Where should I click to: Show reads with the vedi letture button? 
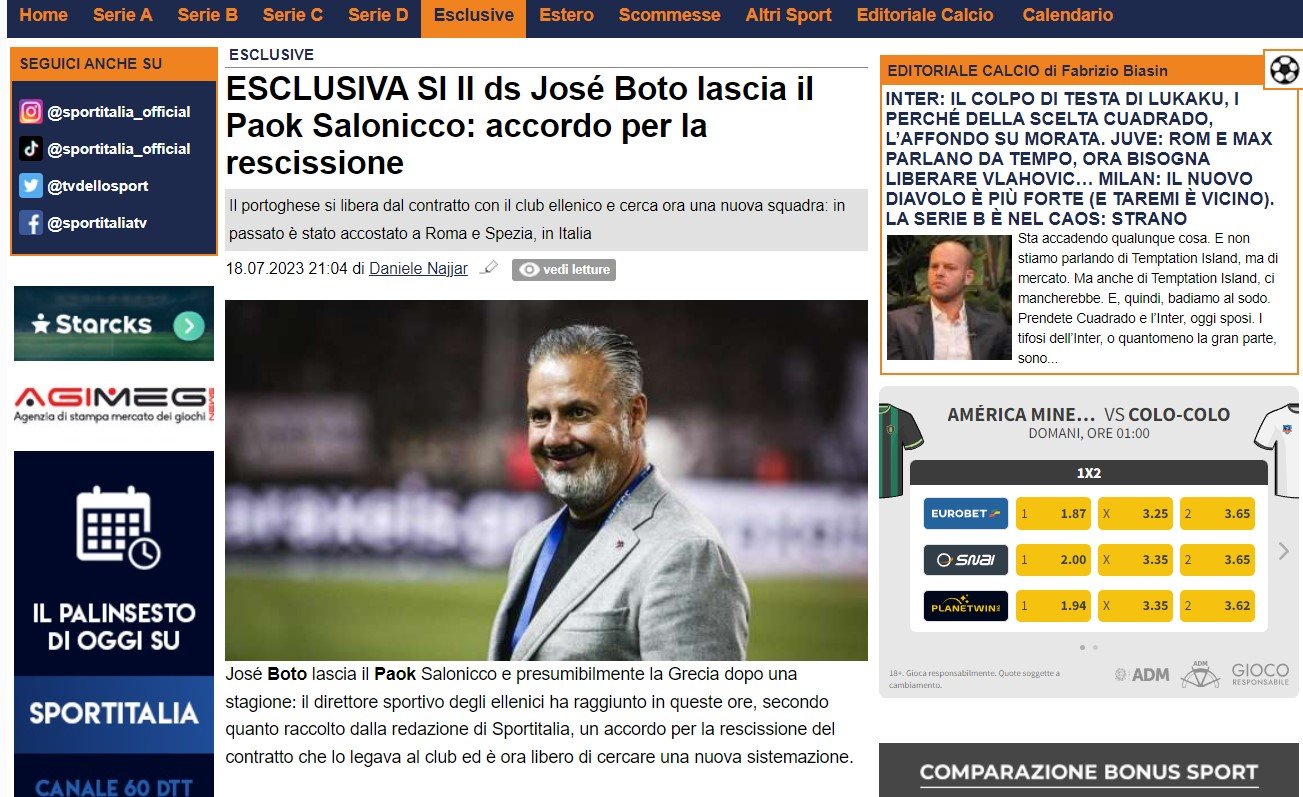pyautogui.click(x=564, y=270)
